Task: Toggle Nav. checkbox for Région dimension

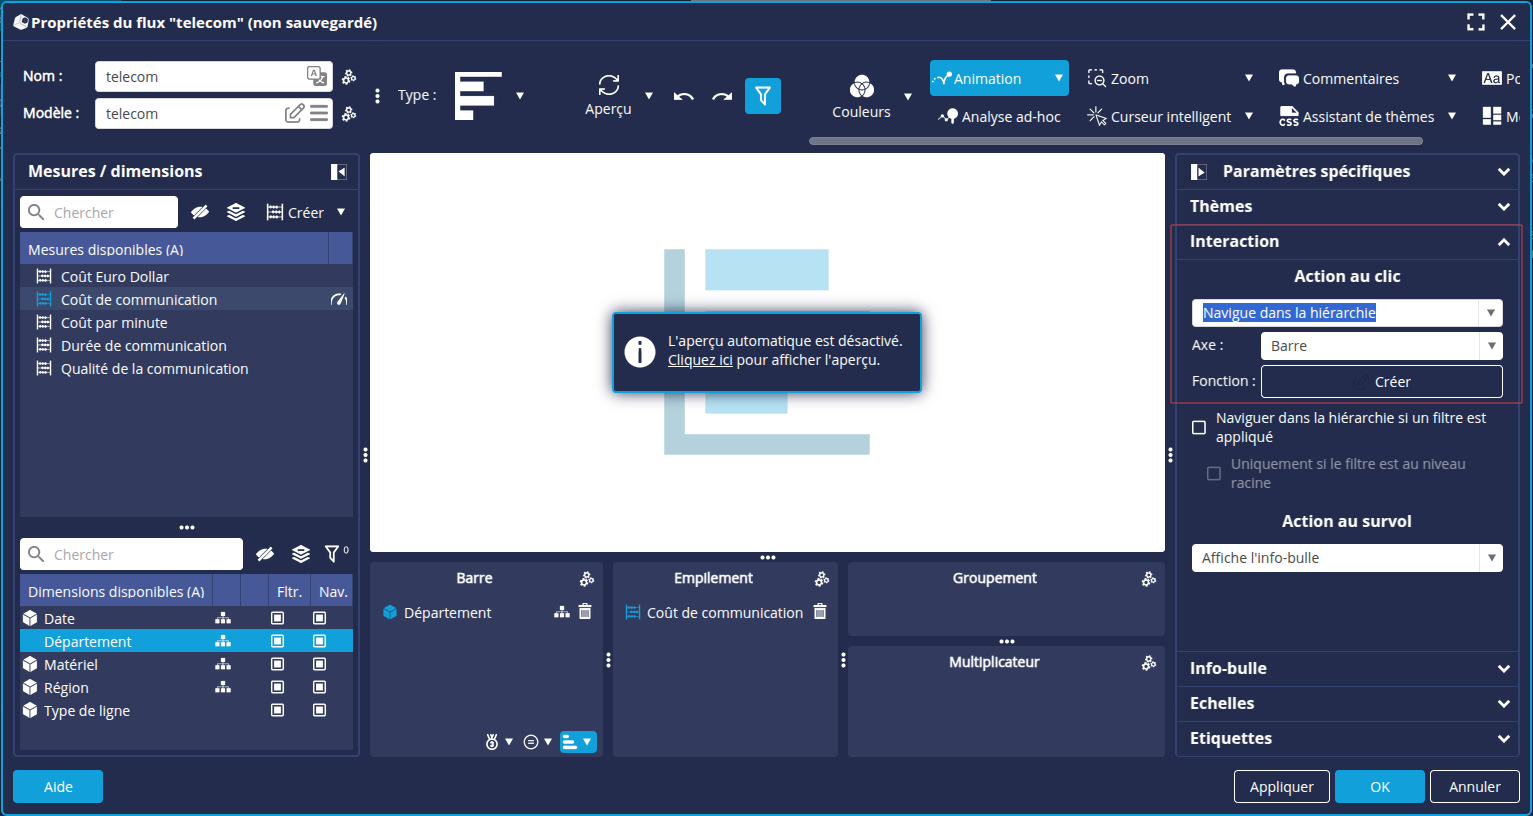Action: tap(320, 687)
